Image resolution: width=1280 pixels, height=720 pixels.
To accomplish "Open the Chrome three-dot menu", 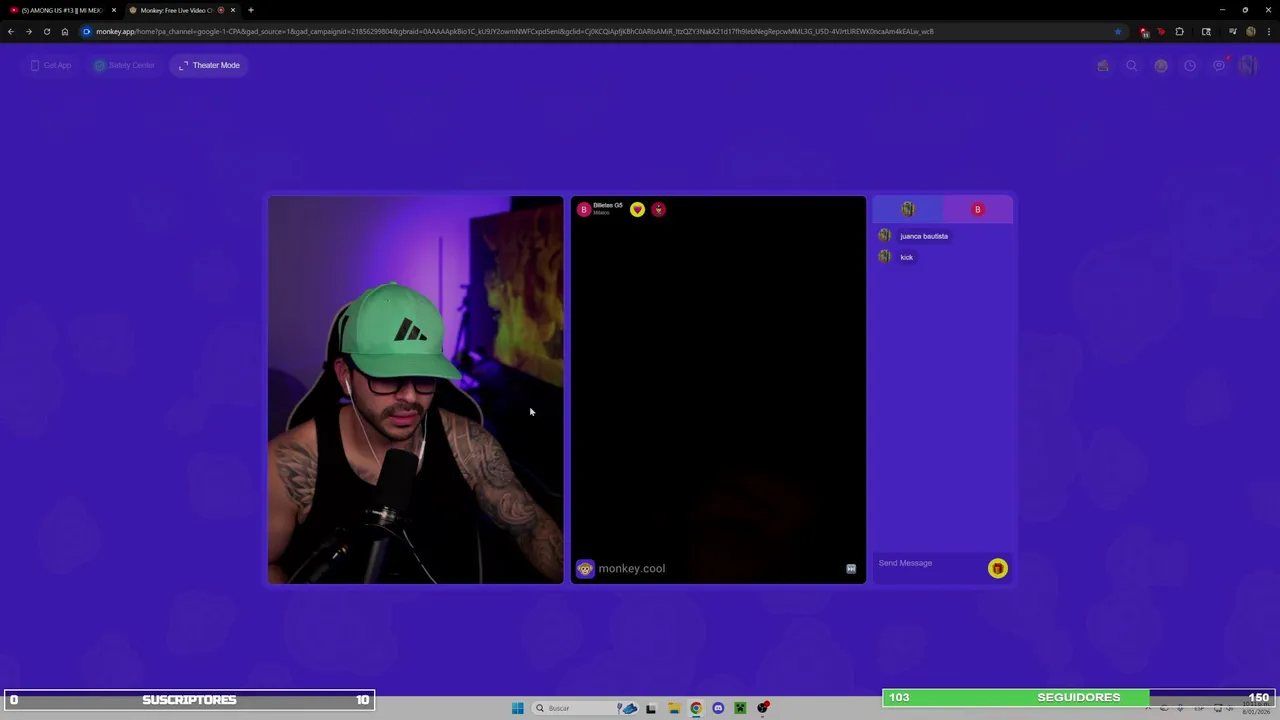I will (1268, 31).
